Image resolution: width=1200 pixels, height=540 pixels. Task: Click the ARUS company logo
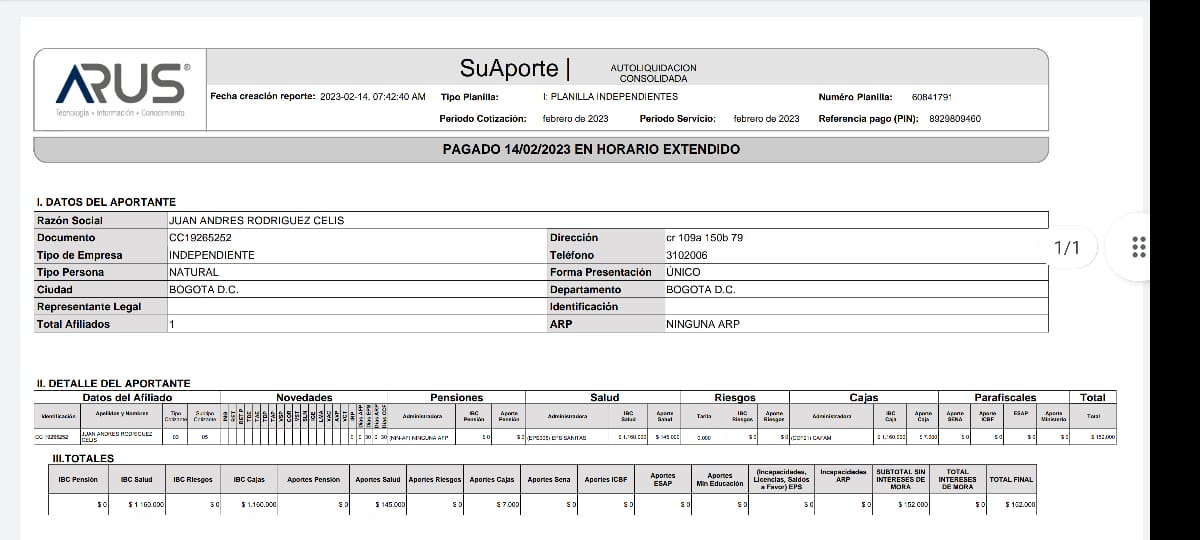121,84
